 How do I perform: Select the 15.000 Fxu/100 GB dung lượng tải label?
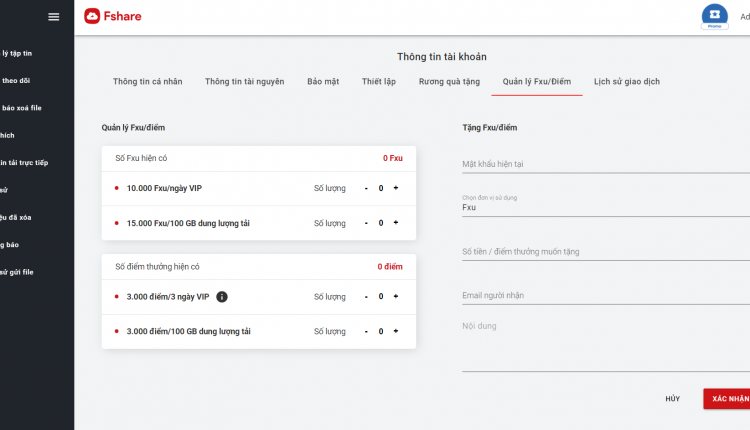click(188, 223)
